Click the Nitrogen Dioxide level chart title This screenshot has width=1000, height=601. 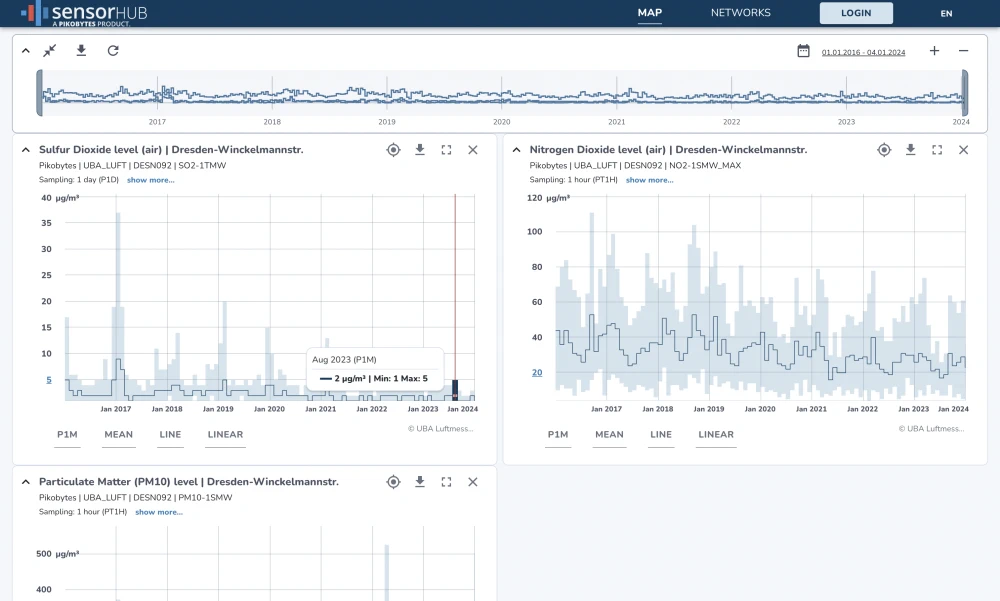click(668, 150)
